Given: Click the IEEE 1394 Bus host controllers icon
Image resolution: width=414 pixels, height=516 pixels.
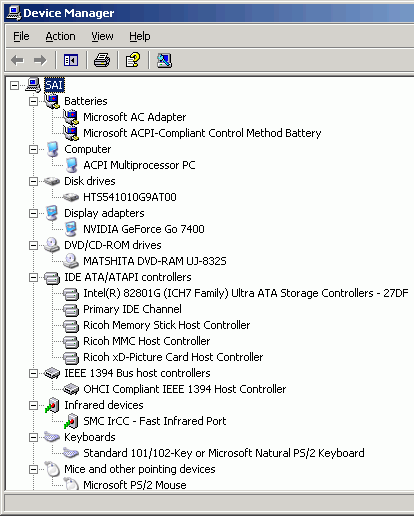Looking at the screenshot, I should (52, 373).
